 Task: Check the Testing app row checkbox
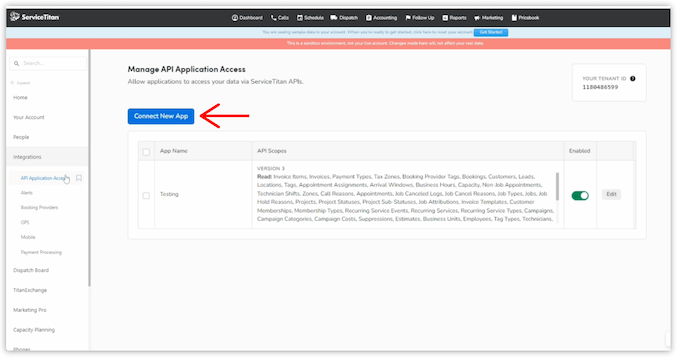click(146, 196)
